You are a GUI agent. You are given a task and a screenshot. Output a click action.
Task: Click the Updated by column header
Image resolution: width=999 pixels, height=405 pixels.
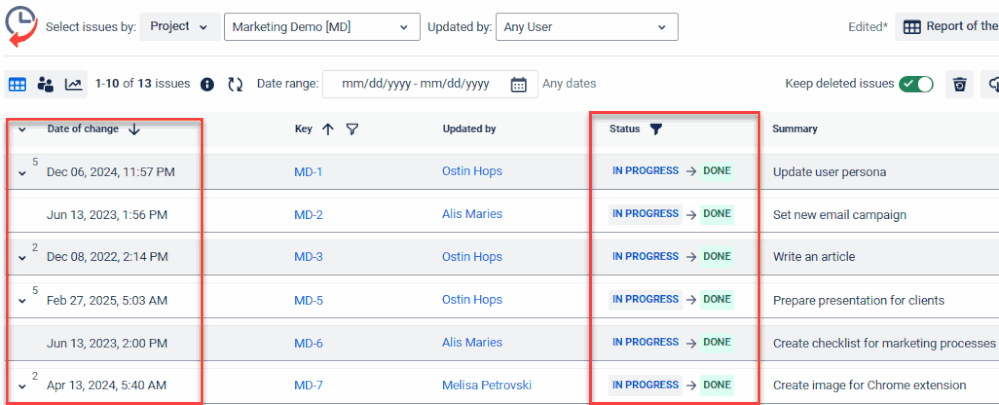pos(470,129)
